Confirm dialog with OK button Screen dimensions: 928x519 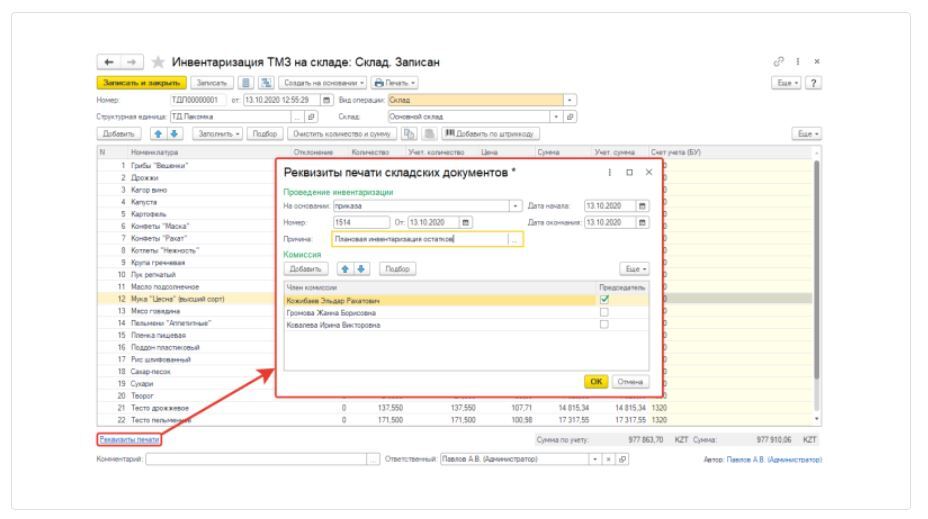(596, 382)
